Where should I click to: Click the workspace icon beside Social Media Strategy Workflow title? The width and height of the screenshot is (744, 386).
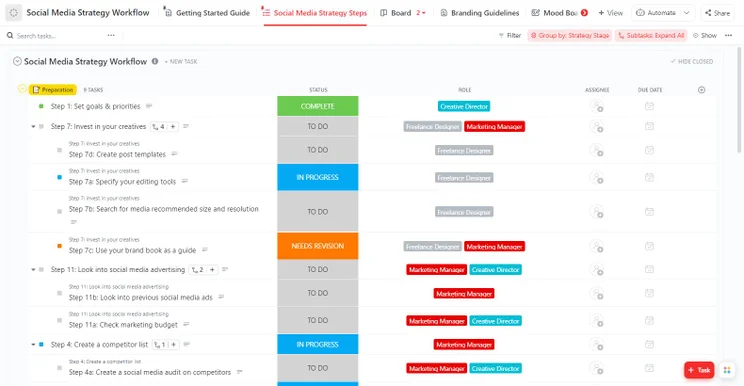pos(13,13)
